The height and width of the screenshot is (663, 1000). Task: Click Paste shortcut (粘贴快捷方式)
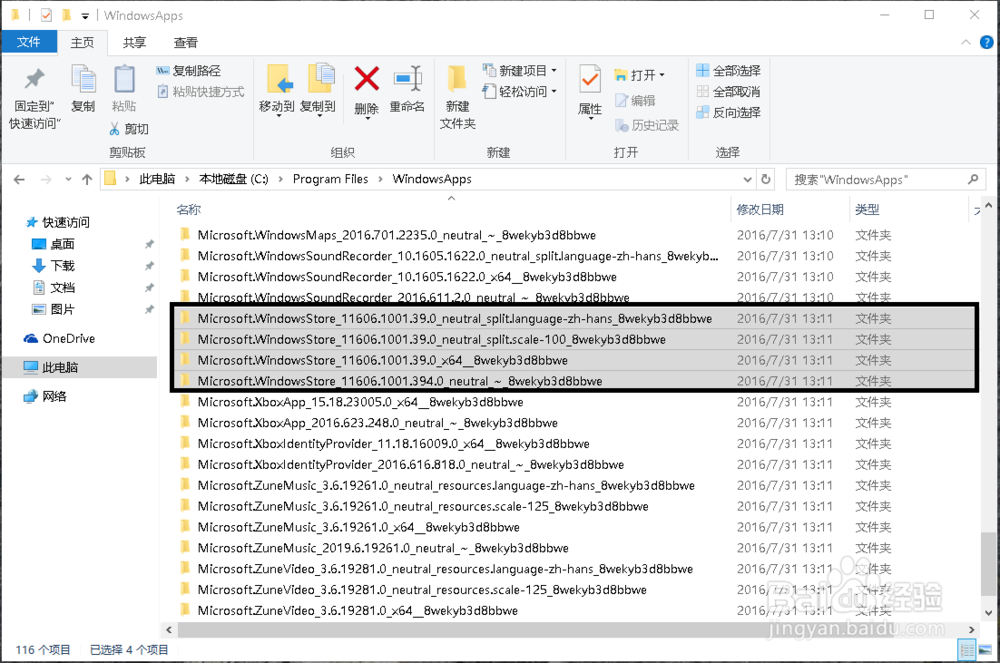click(200, 92)
